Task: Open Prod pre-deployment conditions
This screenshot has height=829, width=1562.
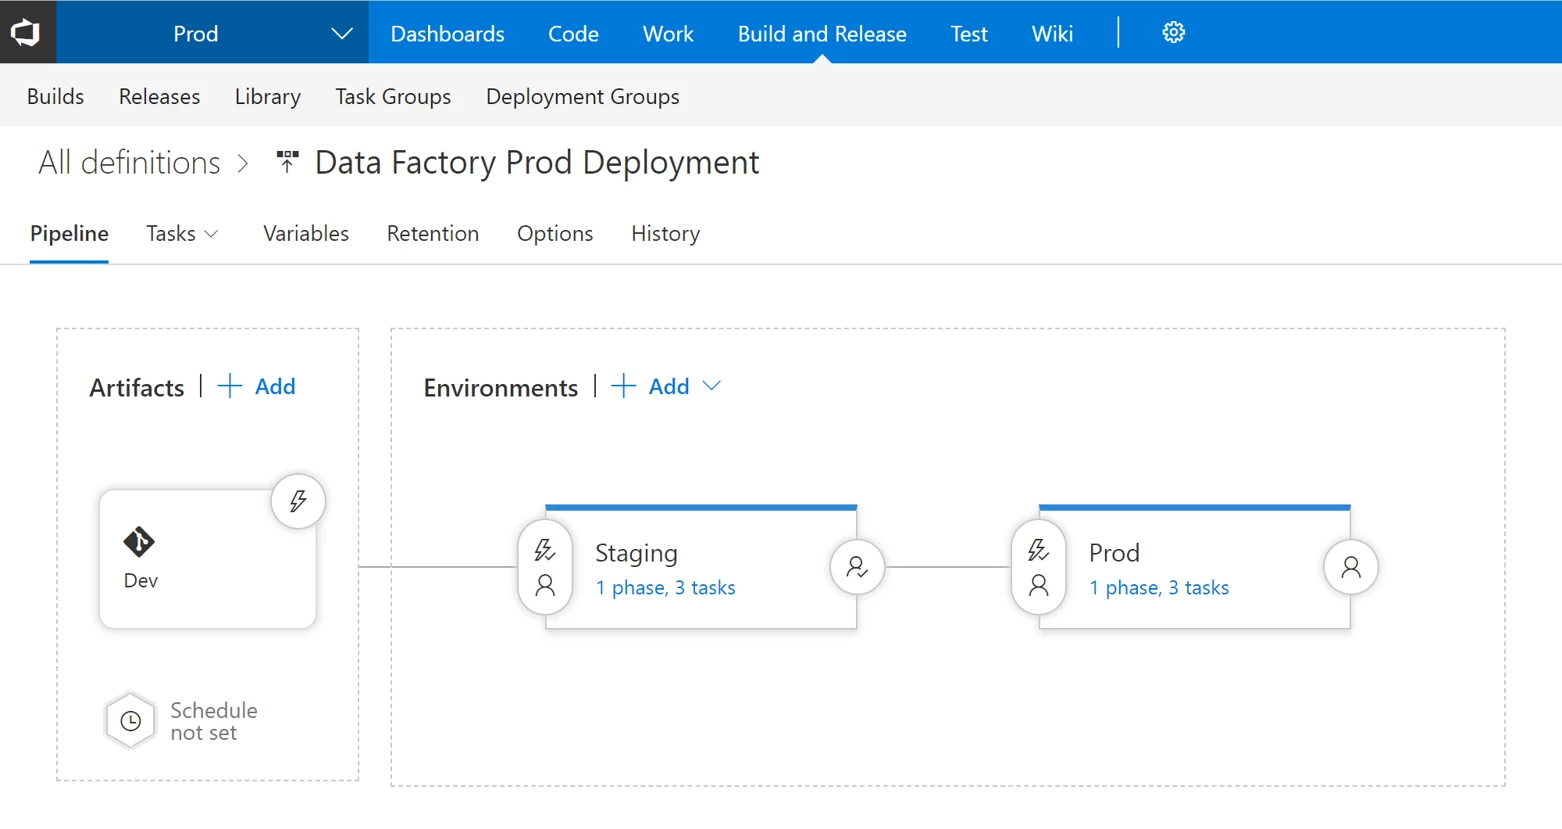Action: [x=1039, y=567]
